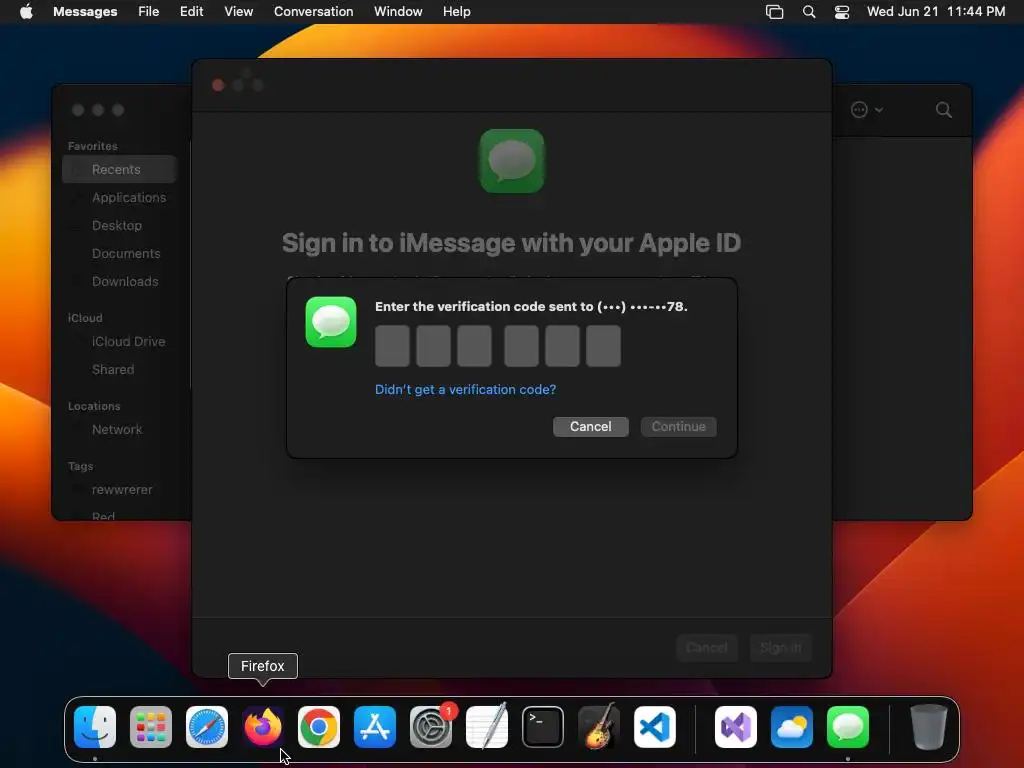
Task: Select Desktop in Finder sidebar
Action: [119, 225]
